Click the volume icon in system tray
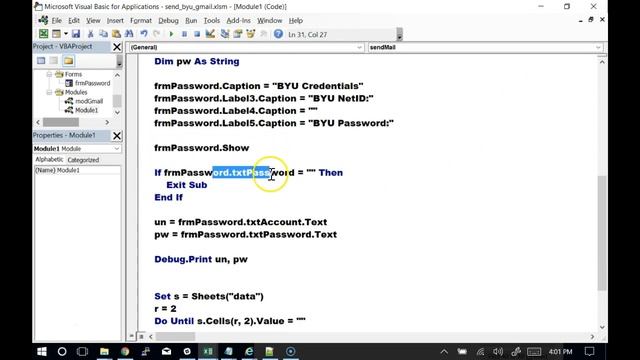640x360 pixels. (498, 351)
